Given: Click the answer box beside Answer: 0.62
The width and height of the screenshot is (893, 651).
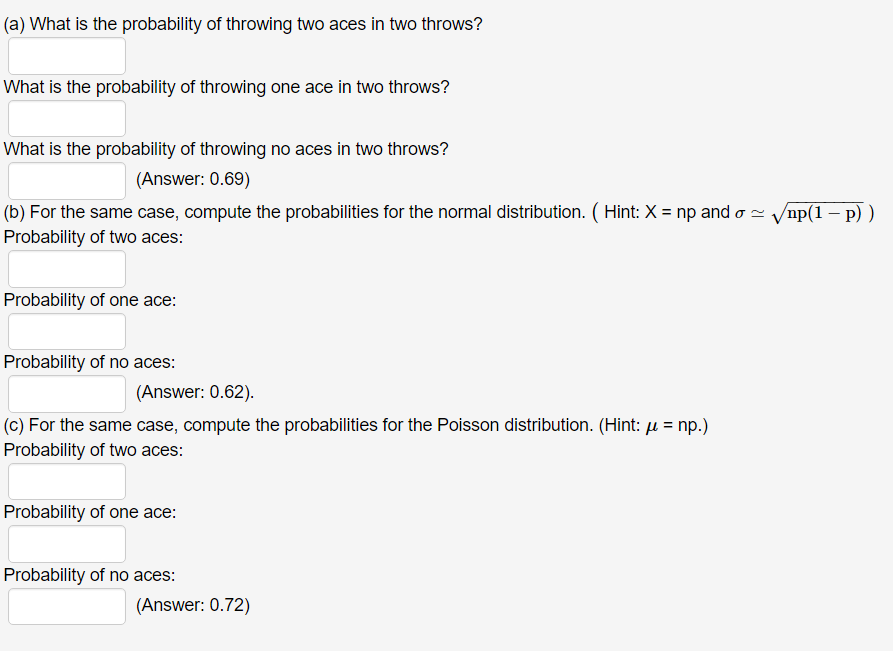Looking at the screenshot, I should tap(66, 393).
